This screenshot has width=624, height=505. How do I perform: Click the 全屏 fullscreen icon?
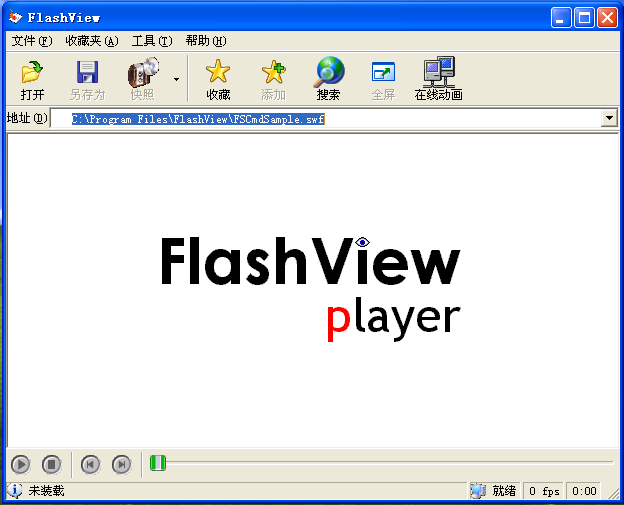(x=383, y=72)
